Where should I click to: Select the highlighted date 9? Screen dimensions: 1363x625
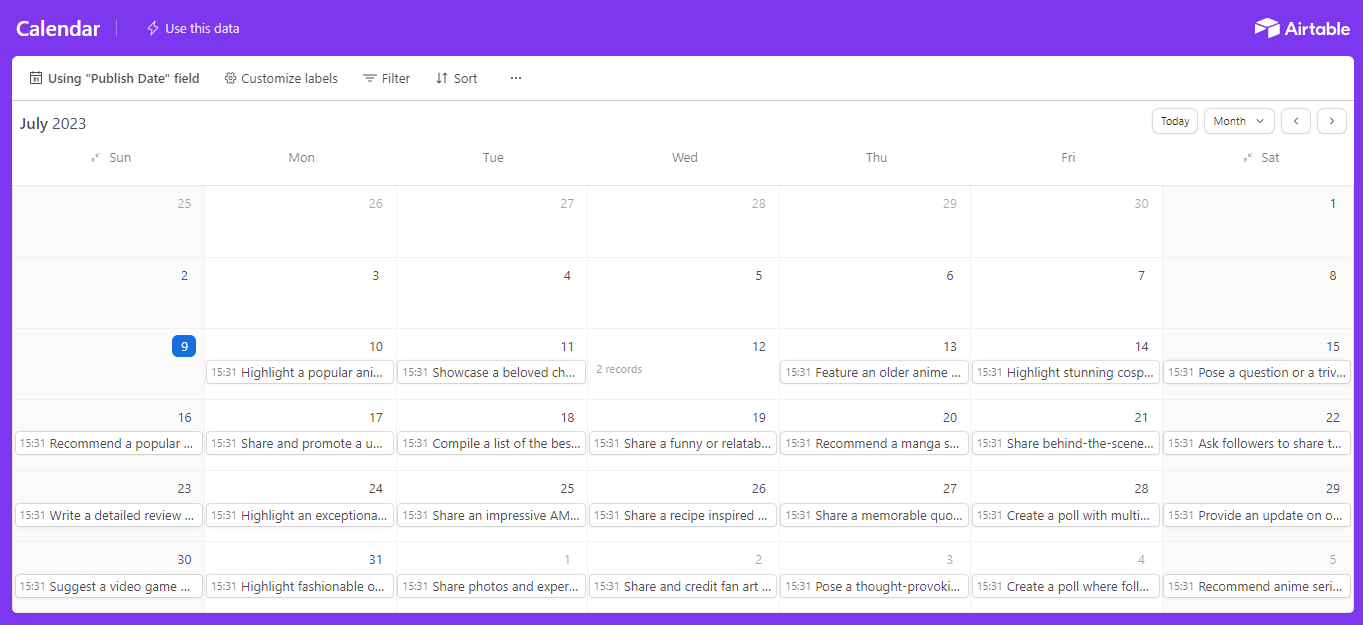click(x=183, y=346)
